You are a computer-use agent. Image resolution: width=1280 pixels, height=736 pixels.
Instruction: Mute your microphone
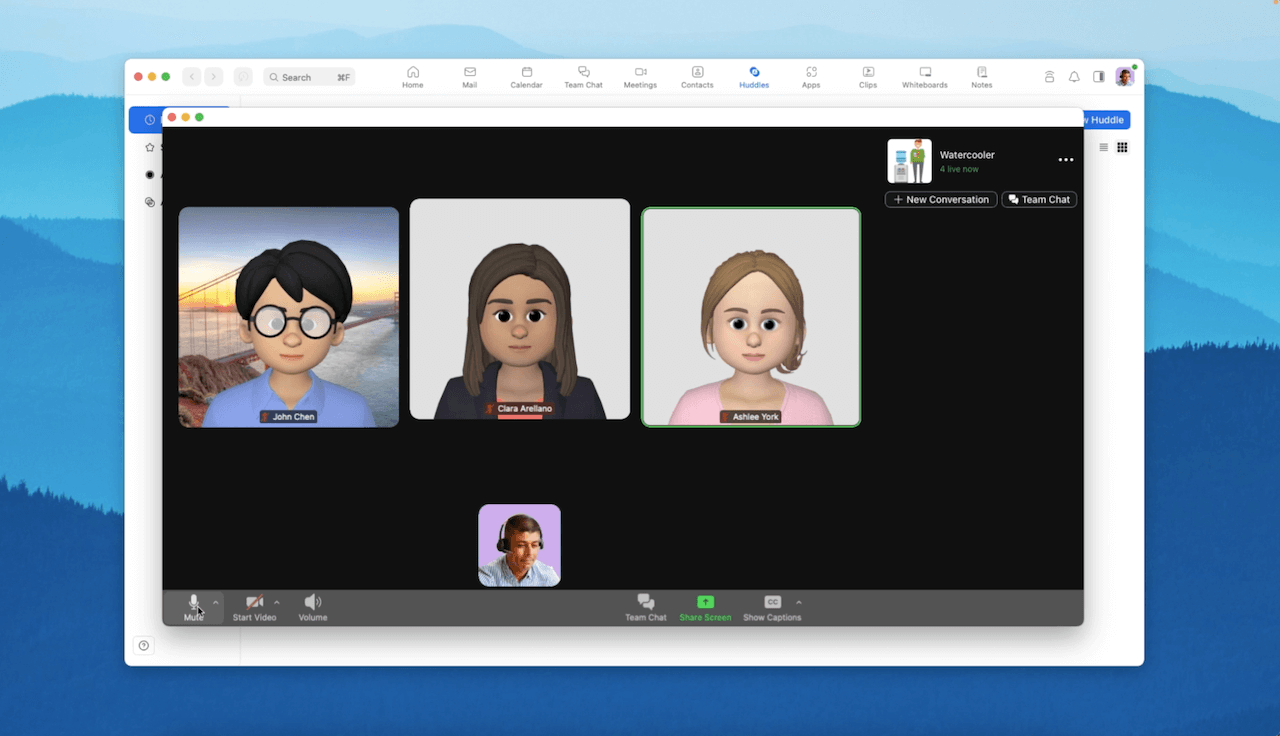(193, 607)
